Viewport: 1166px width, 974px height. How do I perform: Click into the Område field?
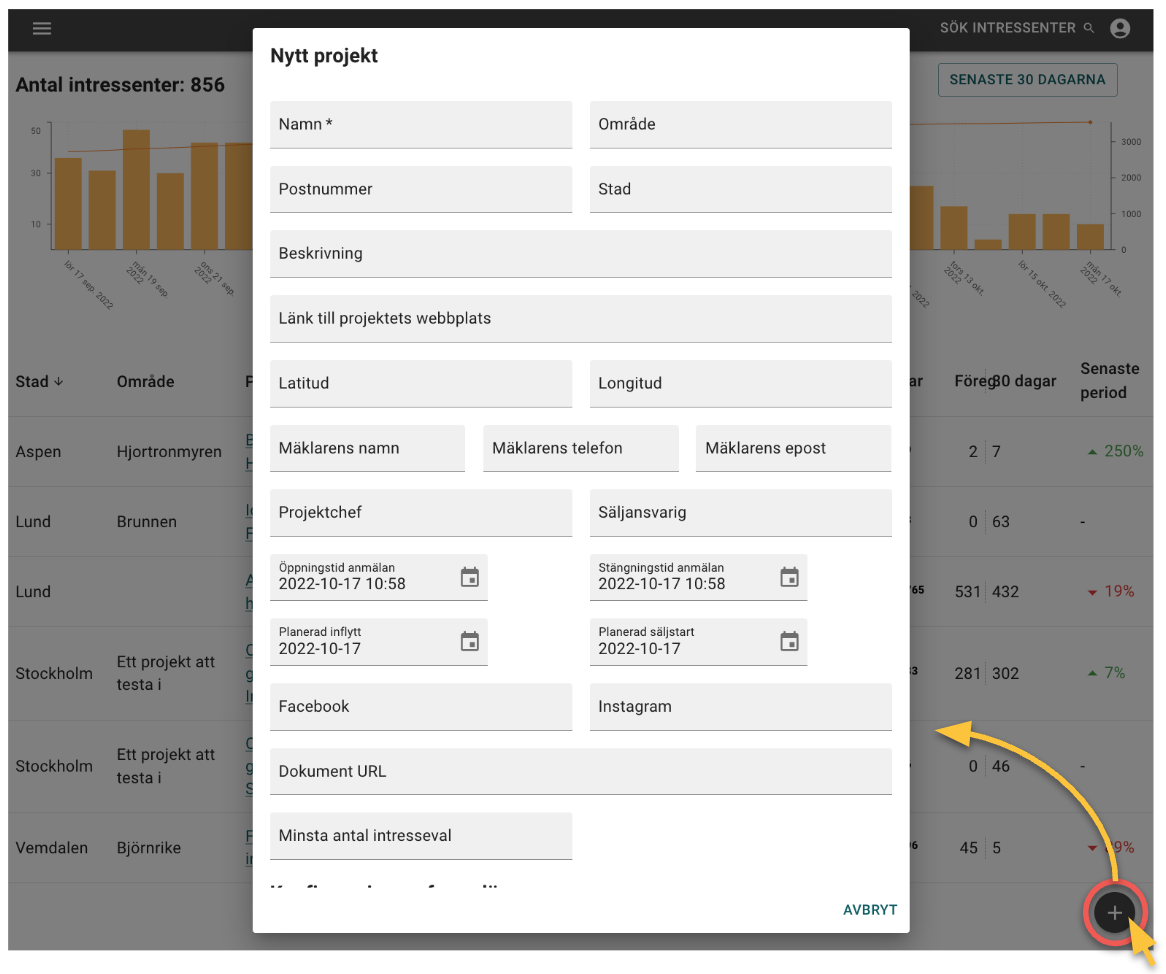point(740,125)
